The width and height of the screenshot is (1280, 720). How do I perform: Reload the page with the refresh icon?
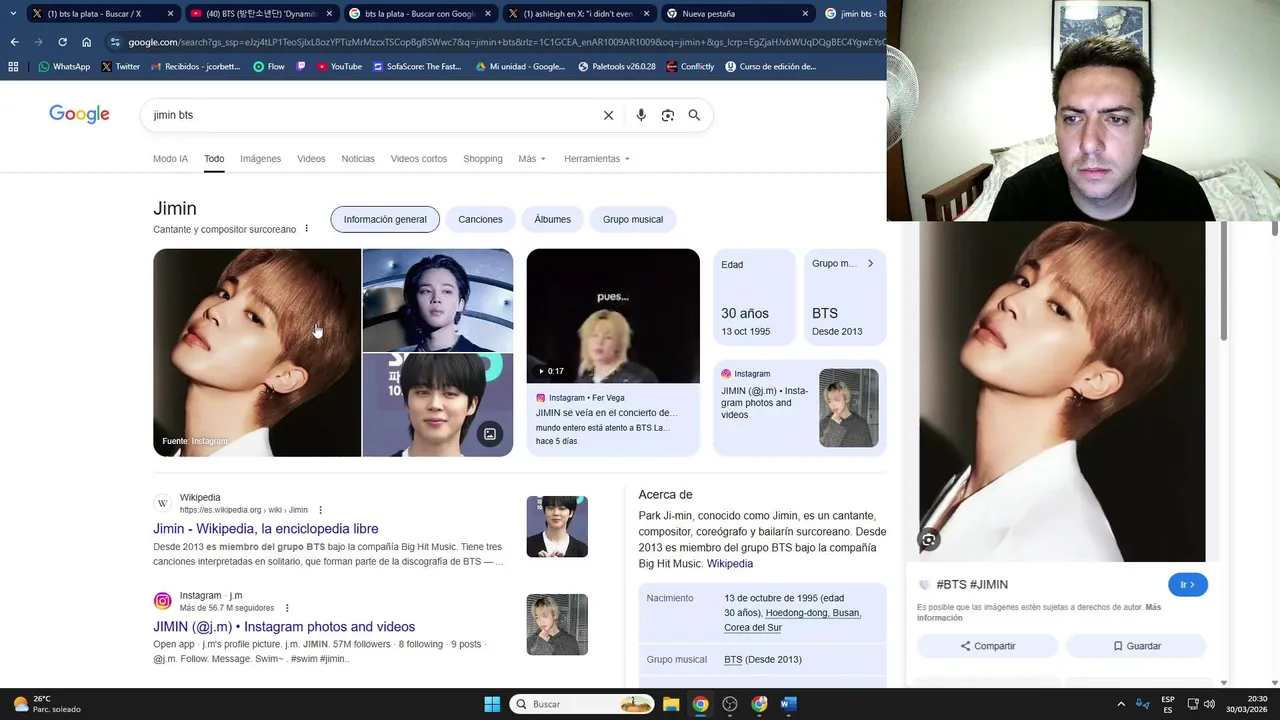coord(62,42)
